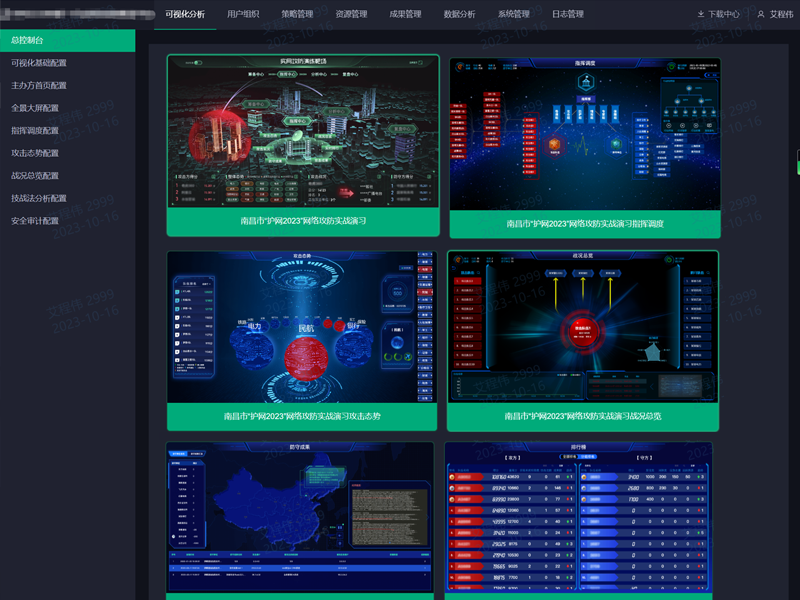This screenshot has height=600, width=800.
Task: Open the 指挥调度 dashboard preview card
Action: point(584,133)
